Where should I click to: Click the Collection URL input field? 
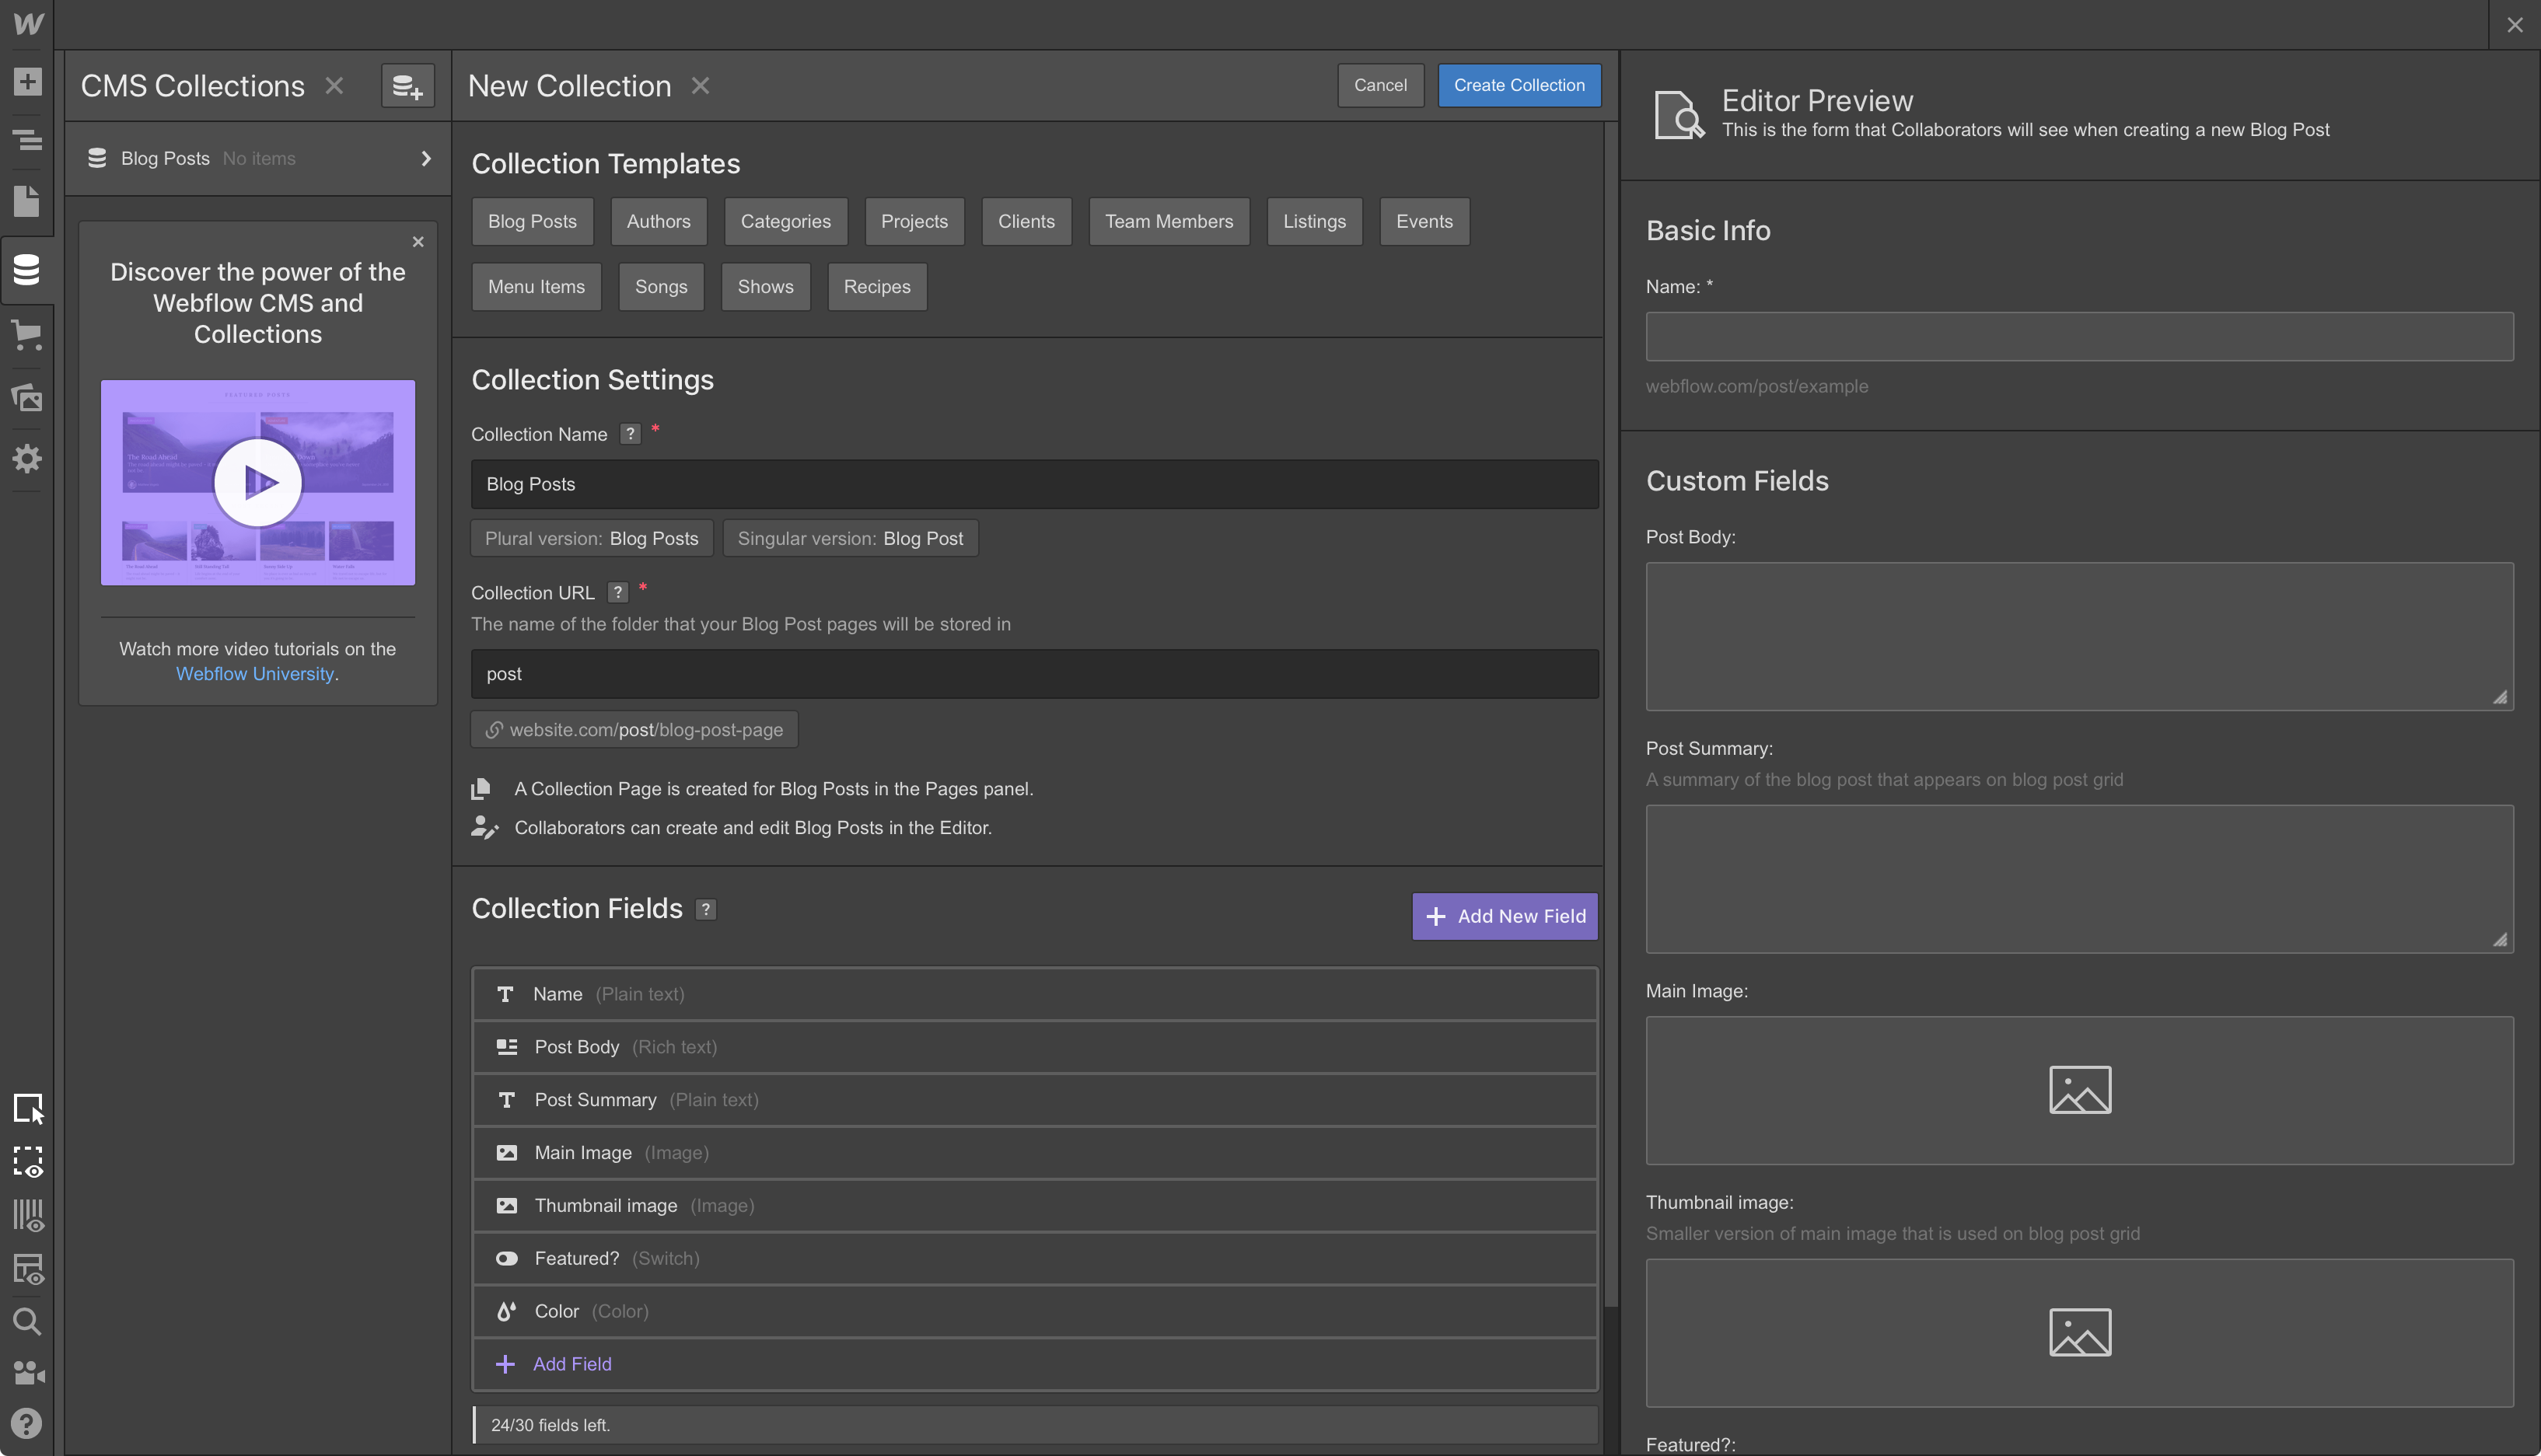(x=1034, y=674)
